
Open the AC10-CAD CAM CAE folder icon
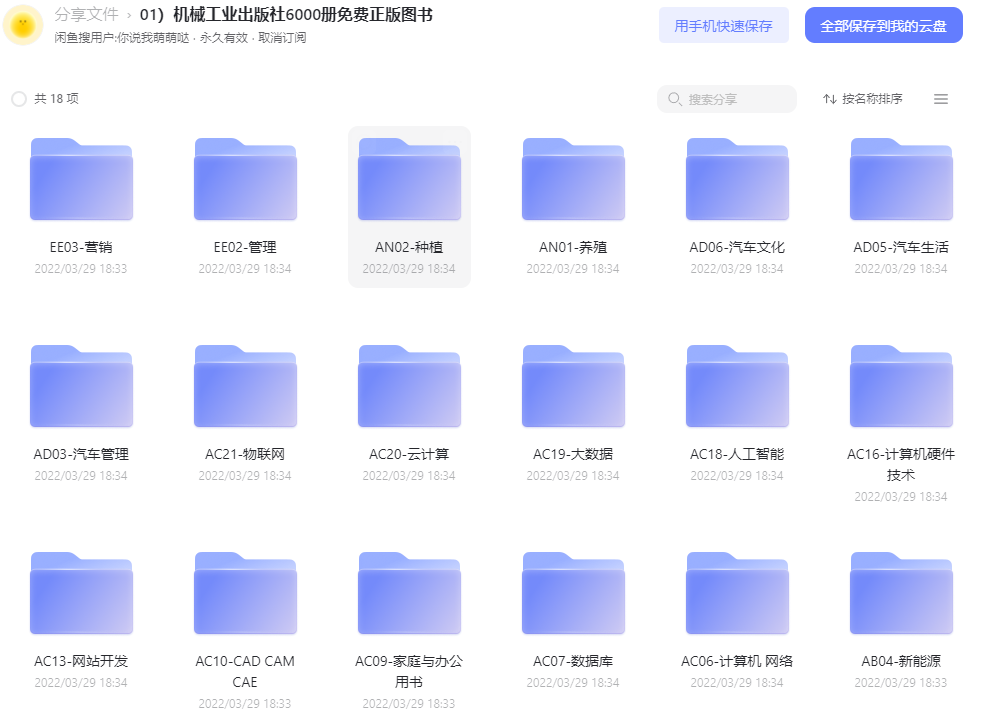245,593
